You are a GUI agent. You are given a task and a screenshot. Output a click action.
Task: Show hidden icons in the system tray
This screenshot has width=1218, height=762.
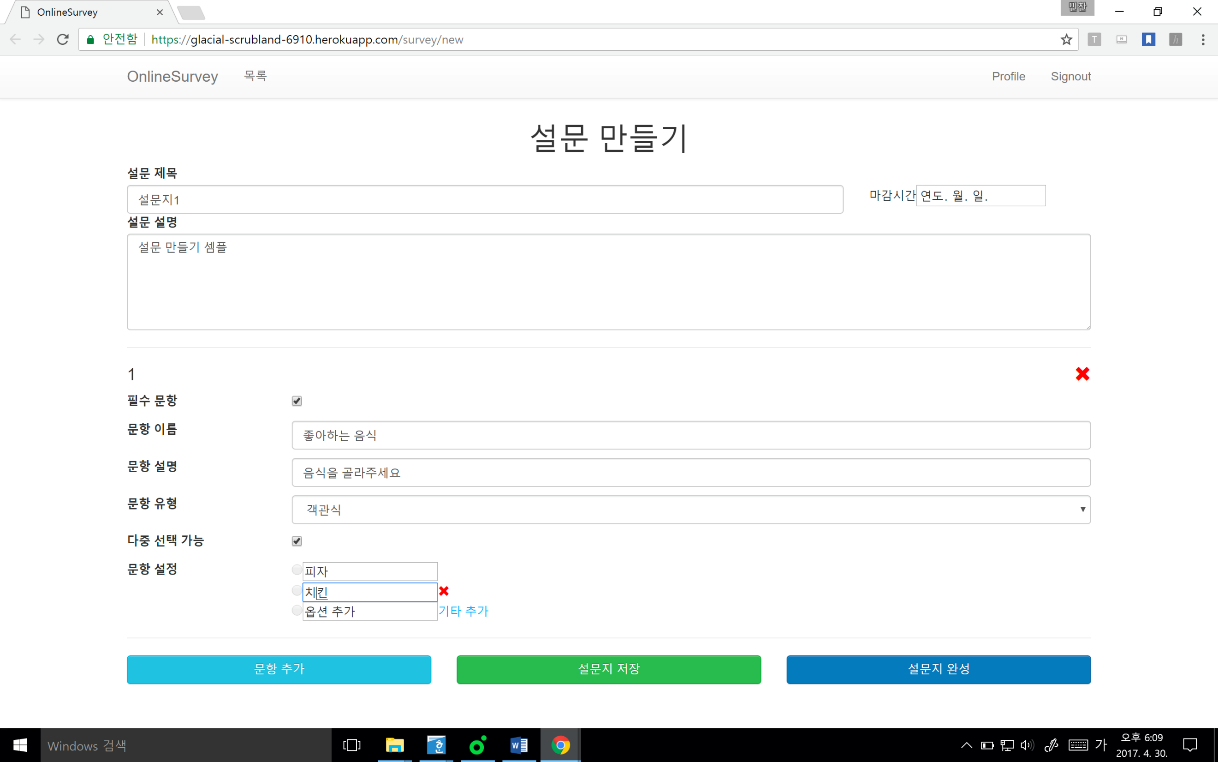tap(966, 745)
